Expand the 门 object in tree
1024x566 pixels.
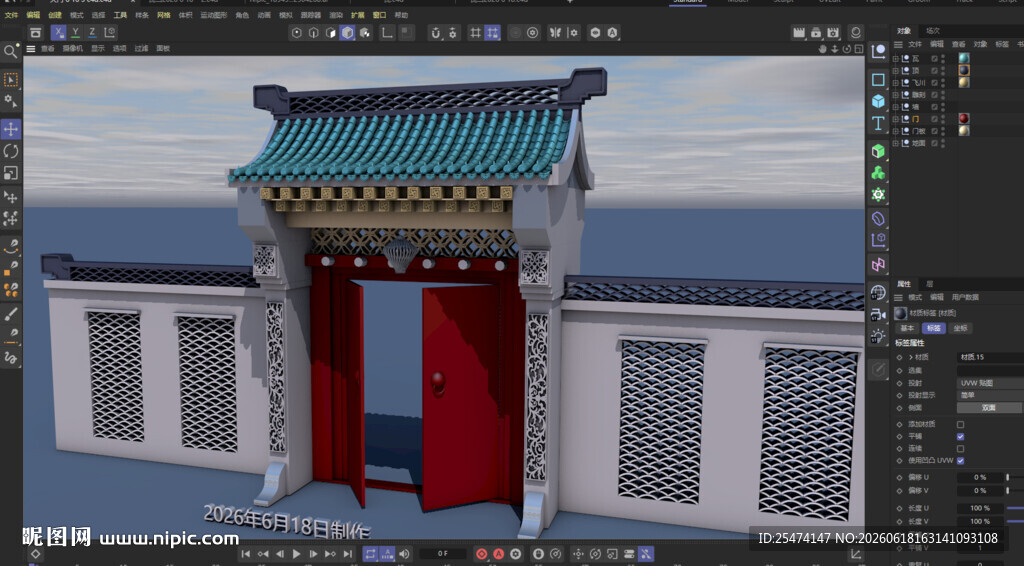click(x=895, y=119)
